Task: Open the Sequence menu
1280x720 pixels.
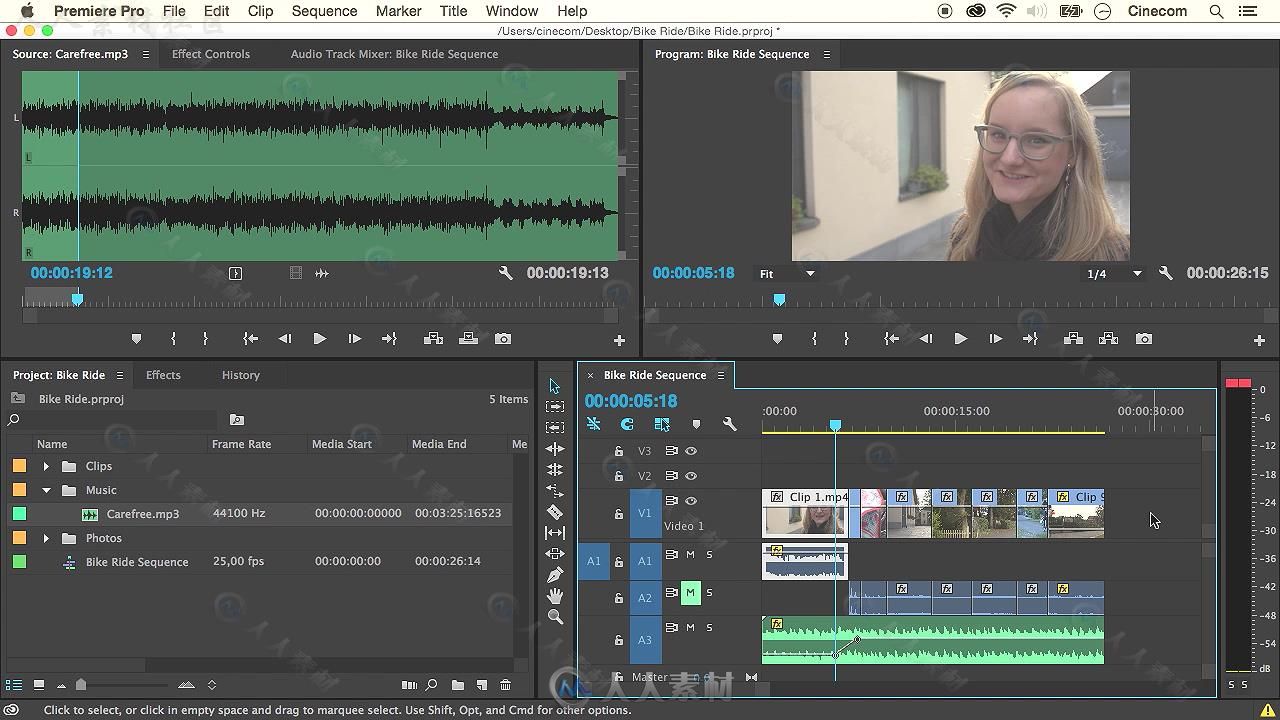Action: (324, 11)
